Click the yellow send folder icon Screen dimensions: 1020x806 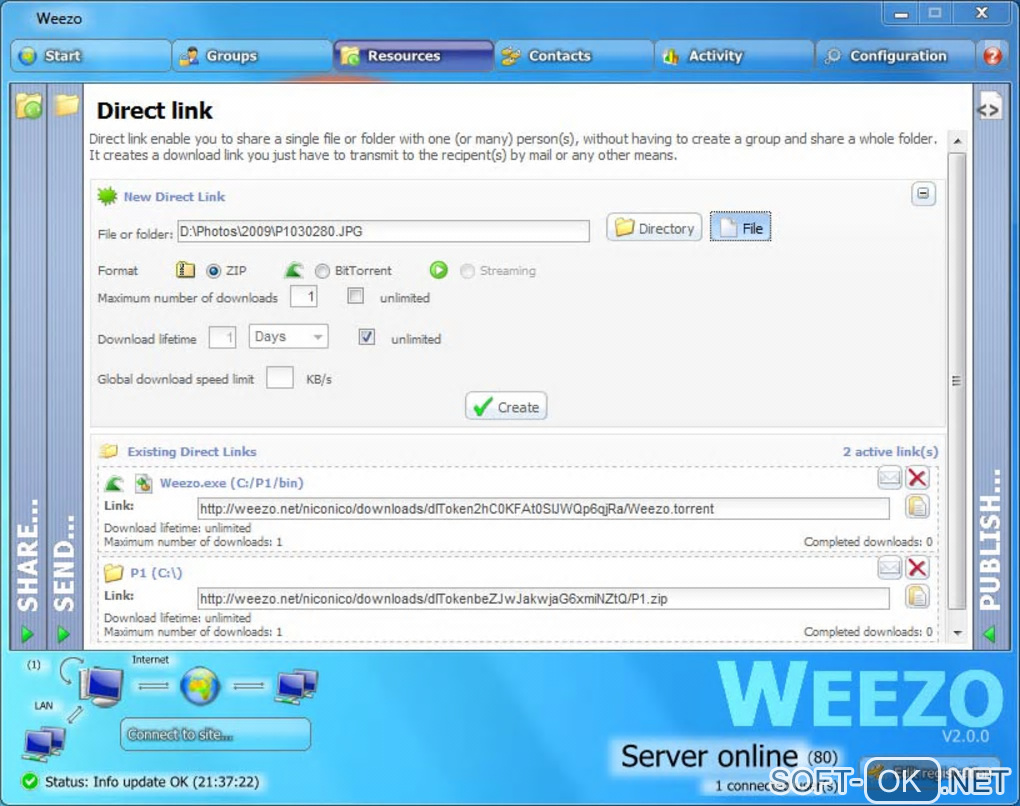click(66, 104)
